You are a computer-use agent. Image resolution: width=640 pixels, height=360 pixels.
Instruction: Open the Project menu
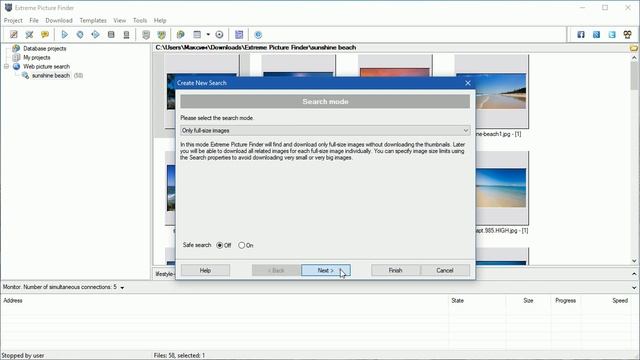coord(13,20)
